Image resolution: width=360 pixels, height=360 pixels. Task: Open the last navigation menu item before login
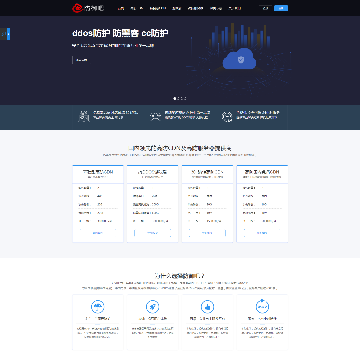235,8
